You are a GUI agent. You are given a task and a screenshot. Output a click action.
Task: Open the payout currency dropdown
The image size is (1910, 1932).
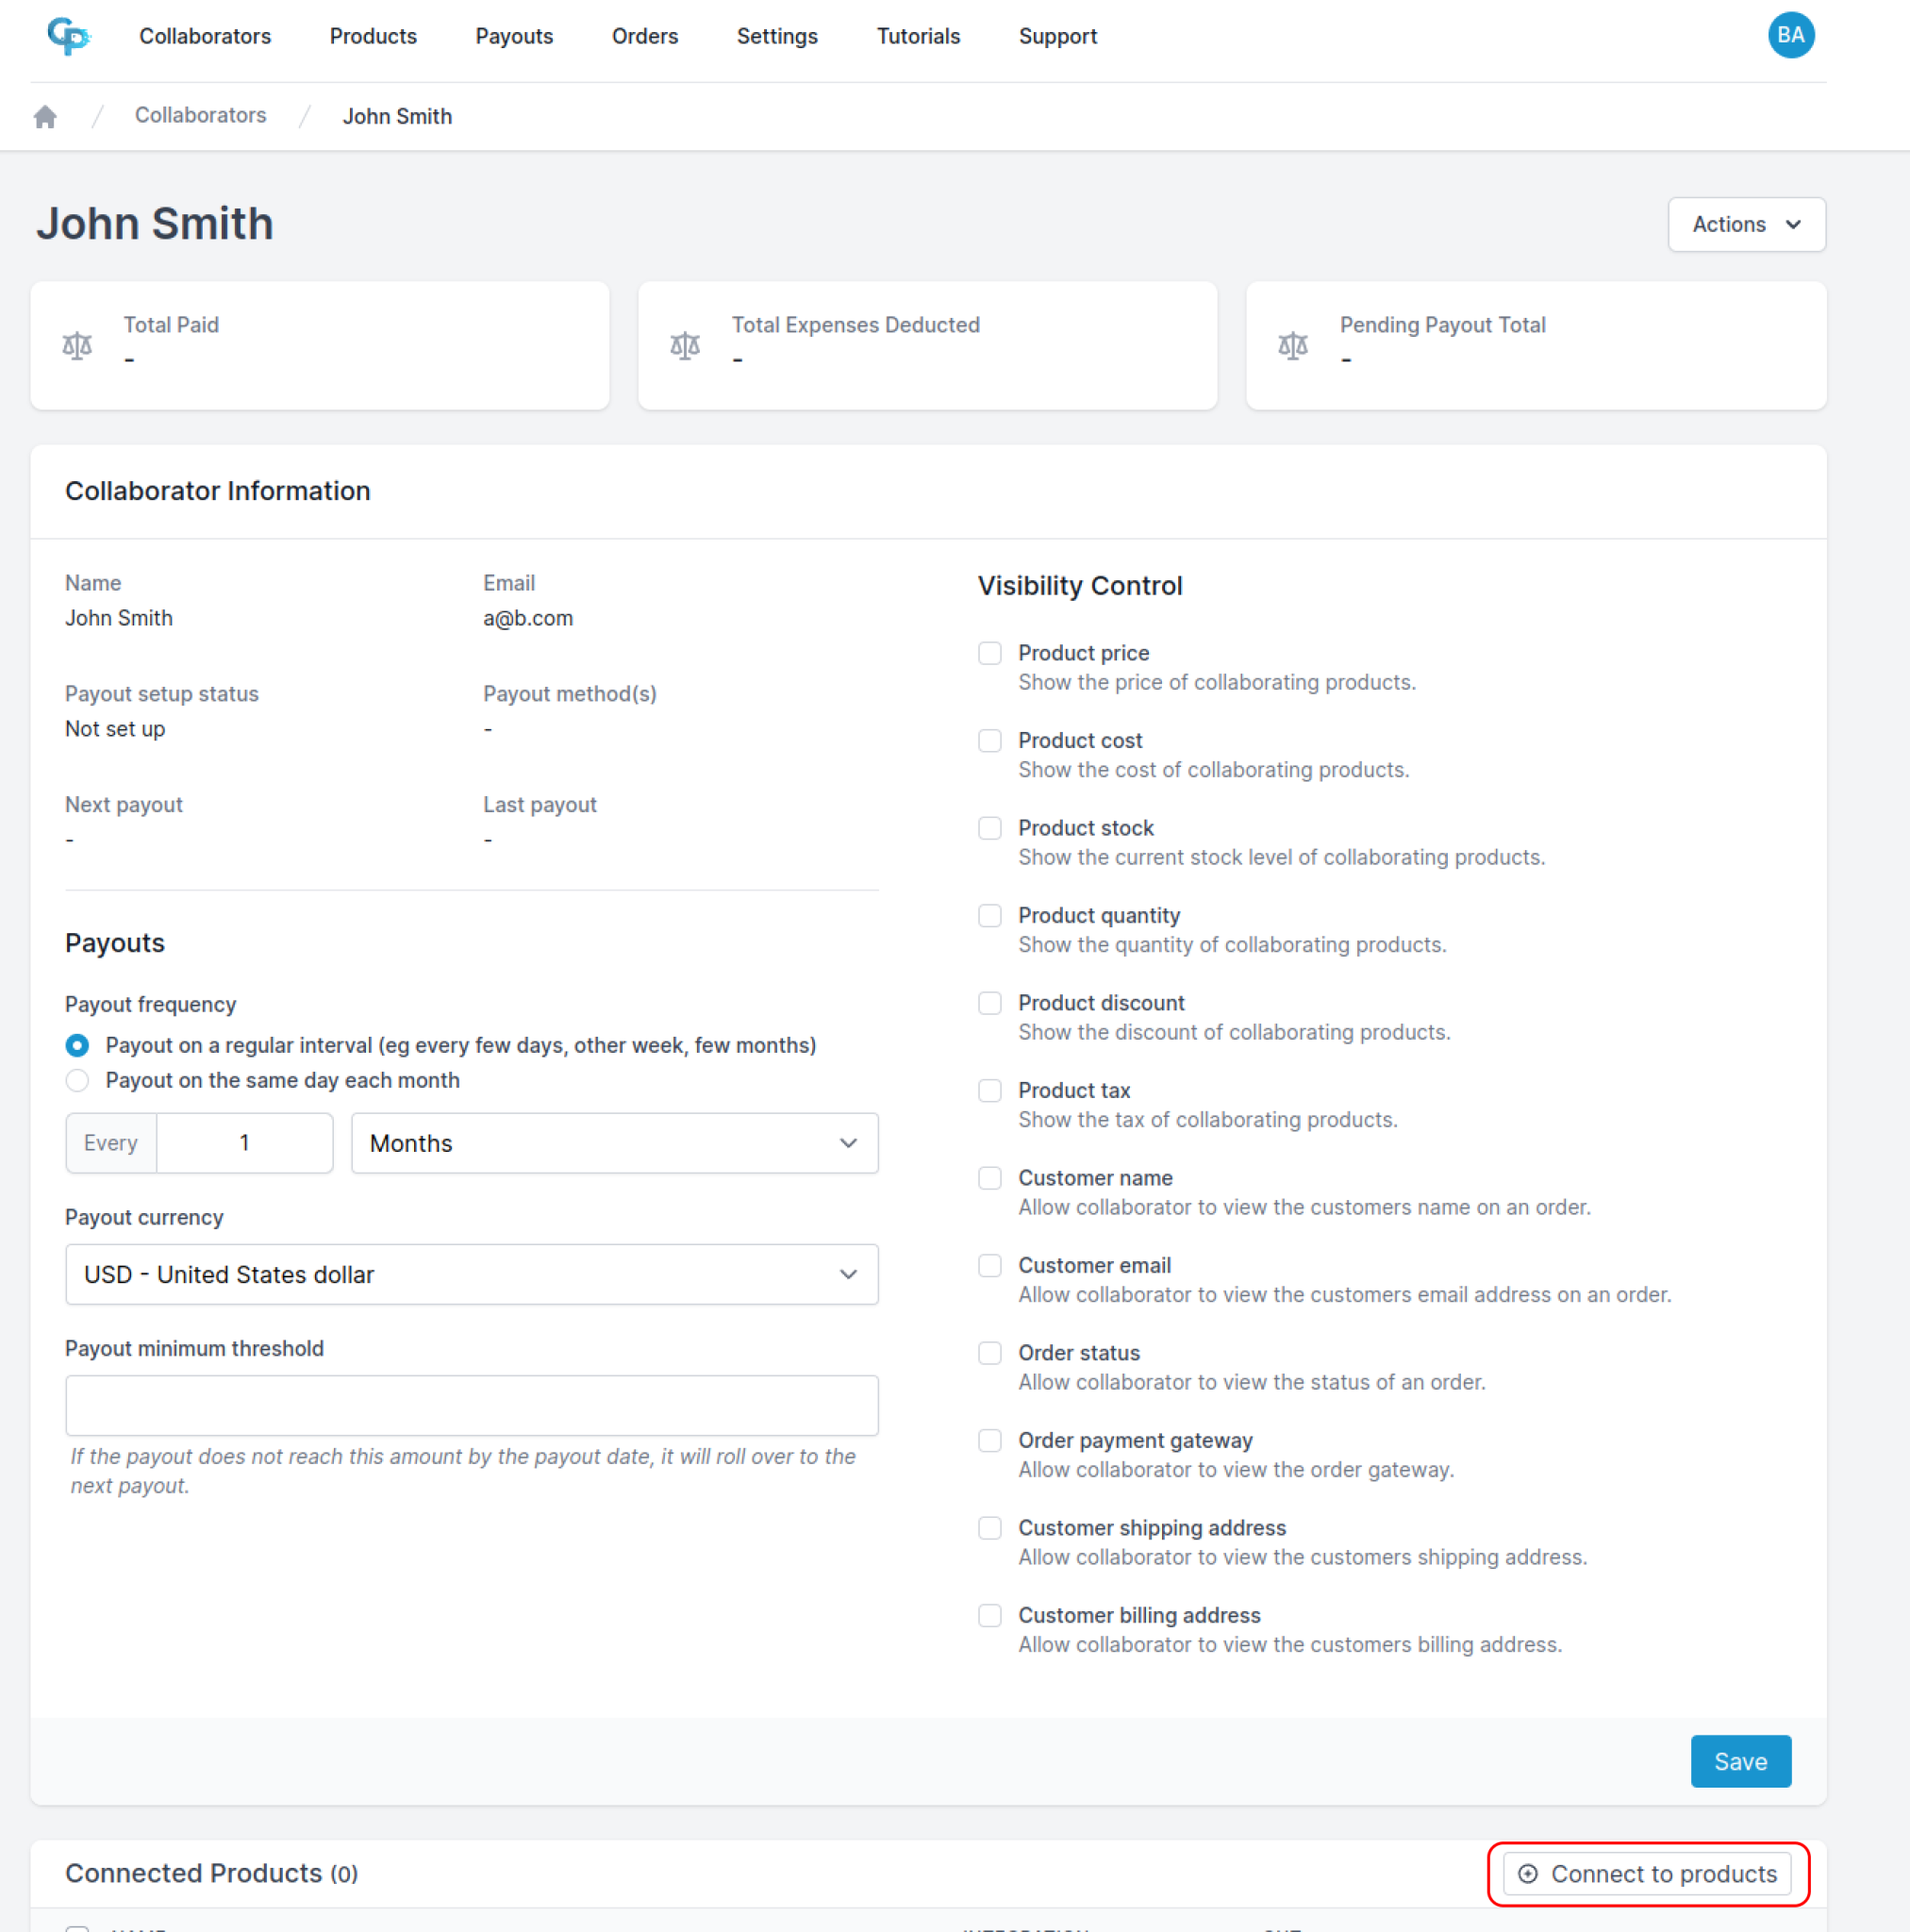471,1274
